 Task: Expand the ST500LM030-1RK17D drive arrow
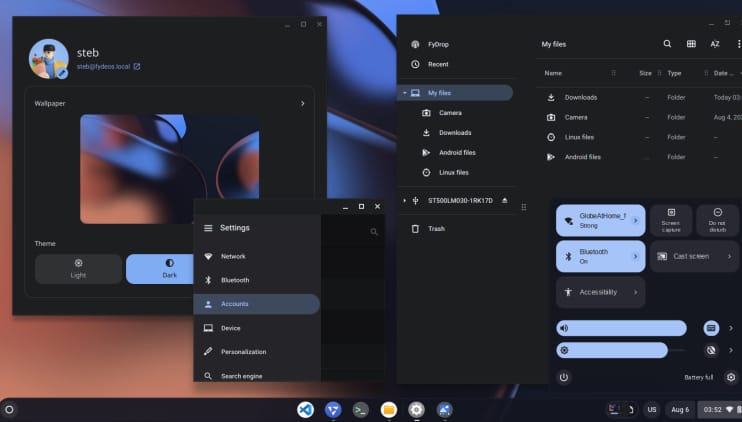(405, 201)
